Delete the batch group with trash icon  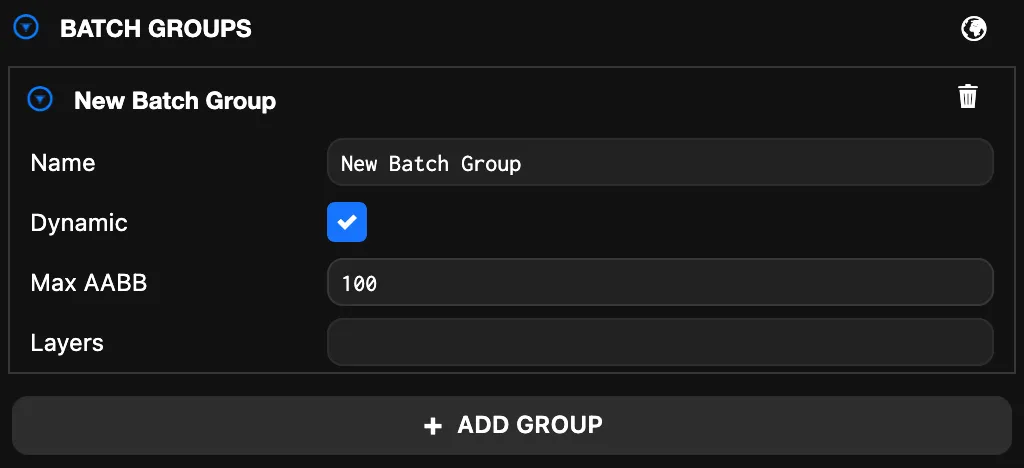click(967, 97)
